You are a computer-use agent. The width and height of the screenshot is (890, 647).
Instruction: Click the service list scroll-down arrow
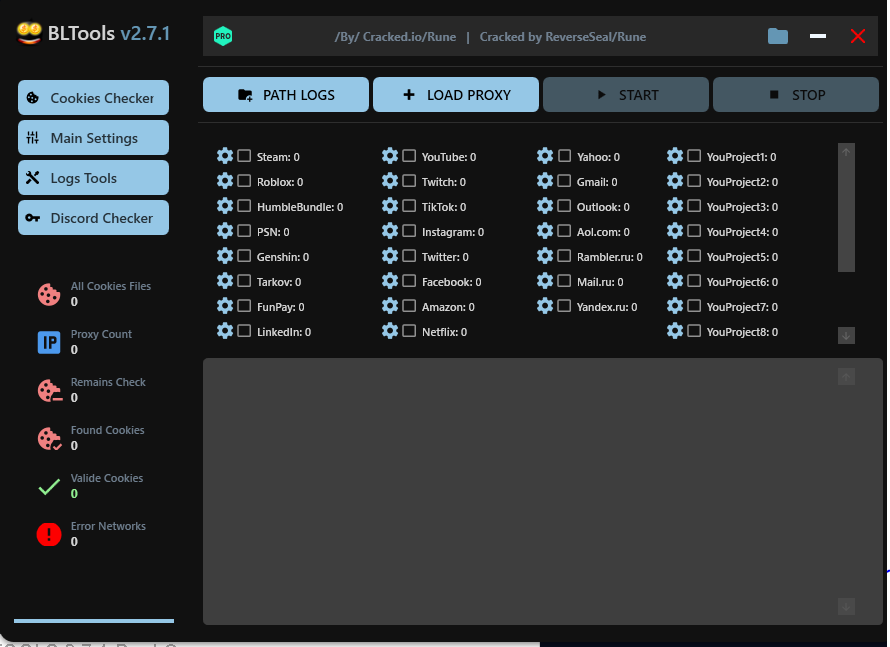click(x=846, y=335)
